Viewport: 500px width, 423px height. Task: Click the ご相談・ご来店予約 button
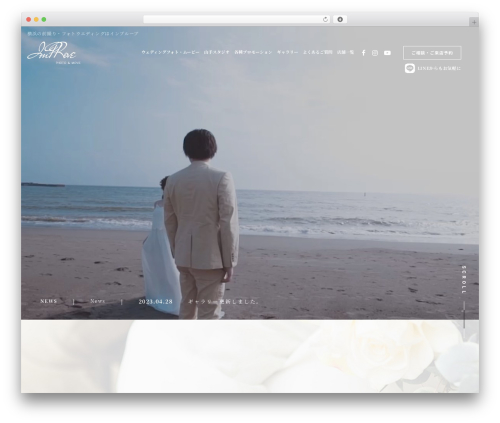[x=432, y=53]
